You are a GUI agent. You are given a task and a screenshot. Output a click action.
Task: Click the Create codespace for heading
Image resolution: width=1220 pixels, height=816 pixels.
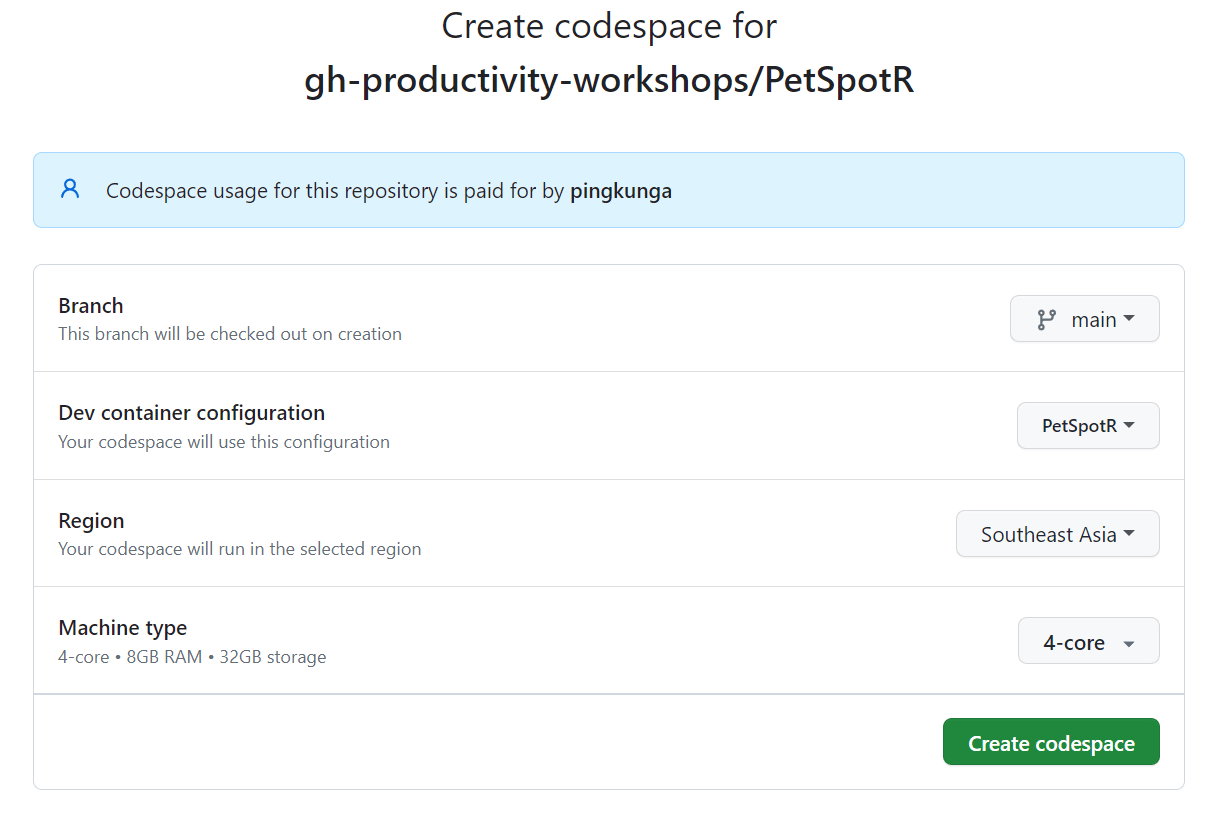[608, 26]
